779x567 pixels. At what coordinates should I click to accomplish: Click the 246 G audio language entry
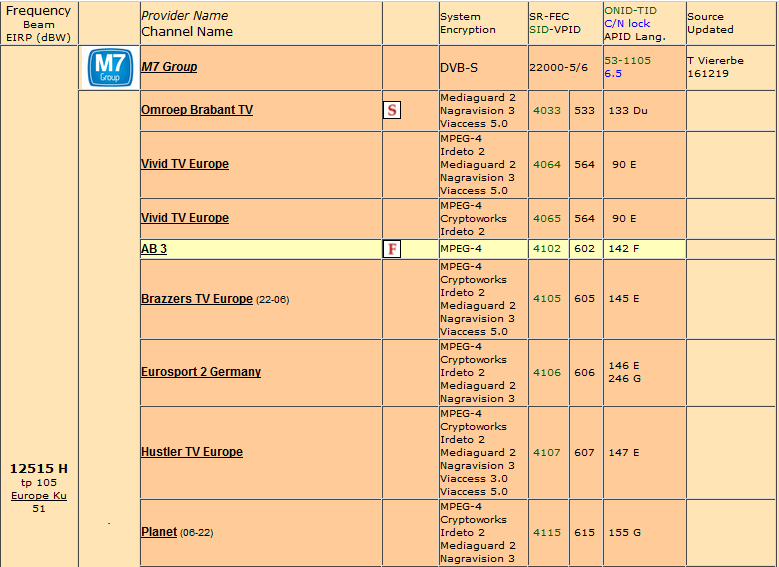click(624, 379)
